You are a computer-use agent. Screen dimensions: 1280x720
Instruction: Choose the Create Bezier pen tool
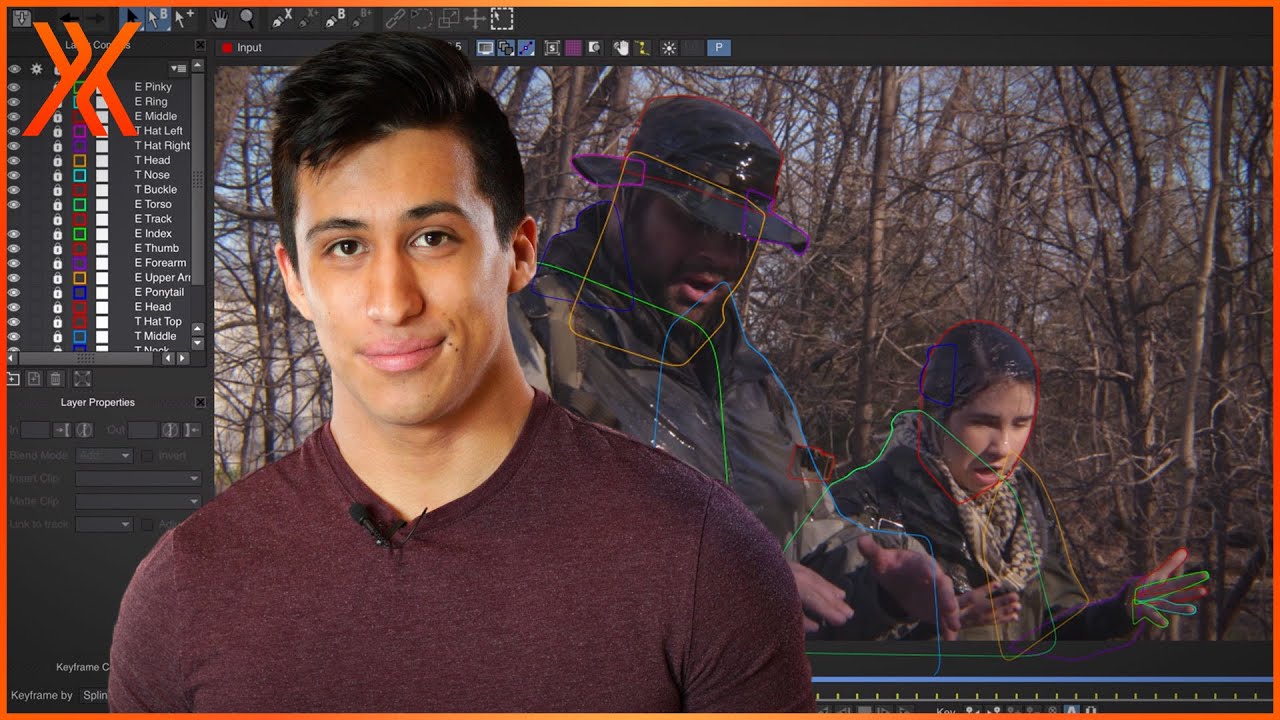coord(333,18)
